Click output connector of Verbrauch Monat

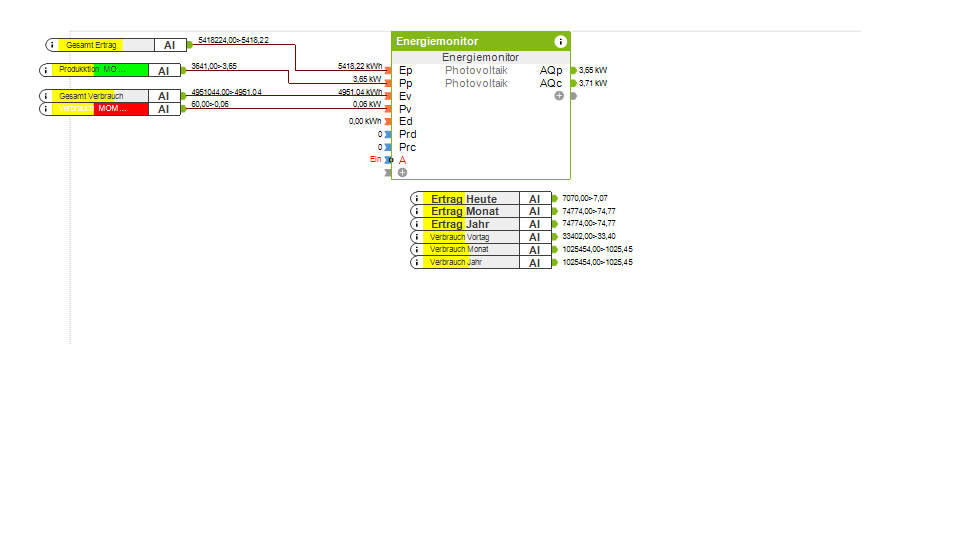click(555, 250)
